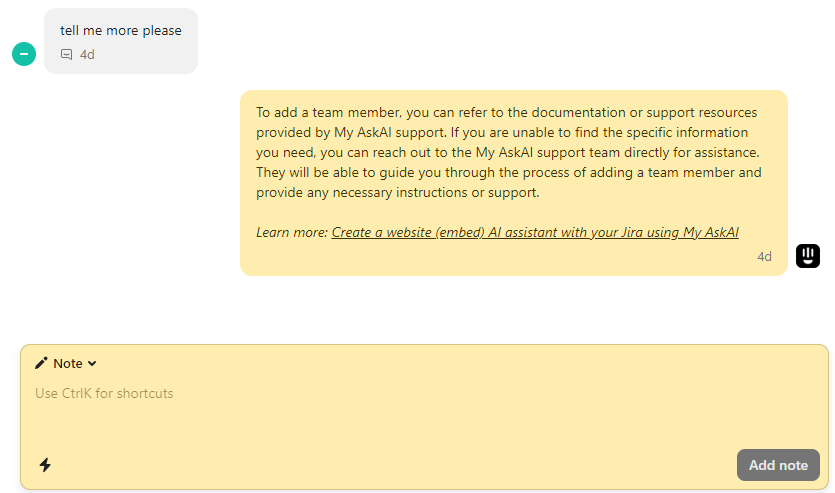
Task: Click the 4d timestamp on the customer message
Action: coord(87,55)
